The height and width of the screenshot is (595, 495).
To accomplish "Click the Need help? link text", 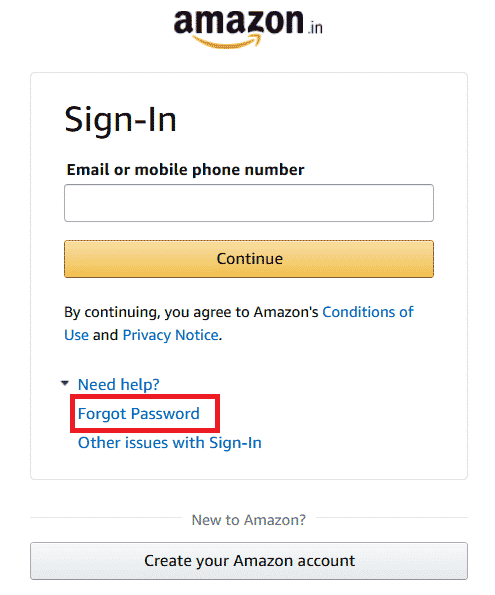I will 118,384.
